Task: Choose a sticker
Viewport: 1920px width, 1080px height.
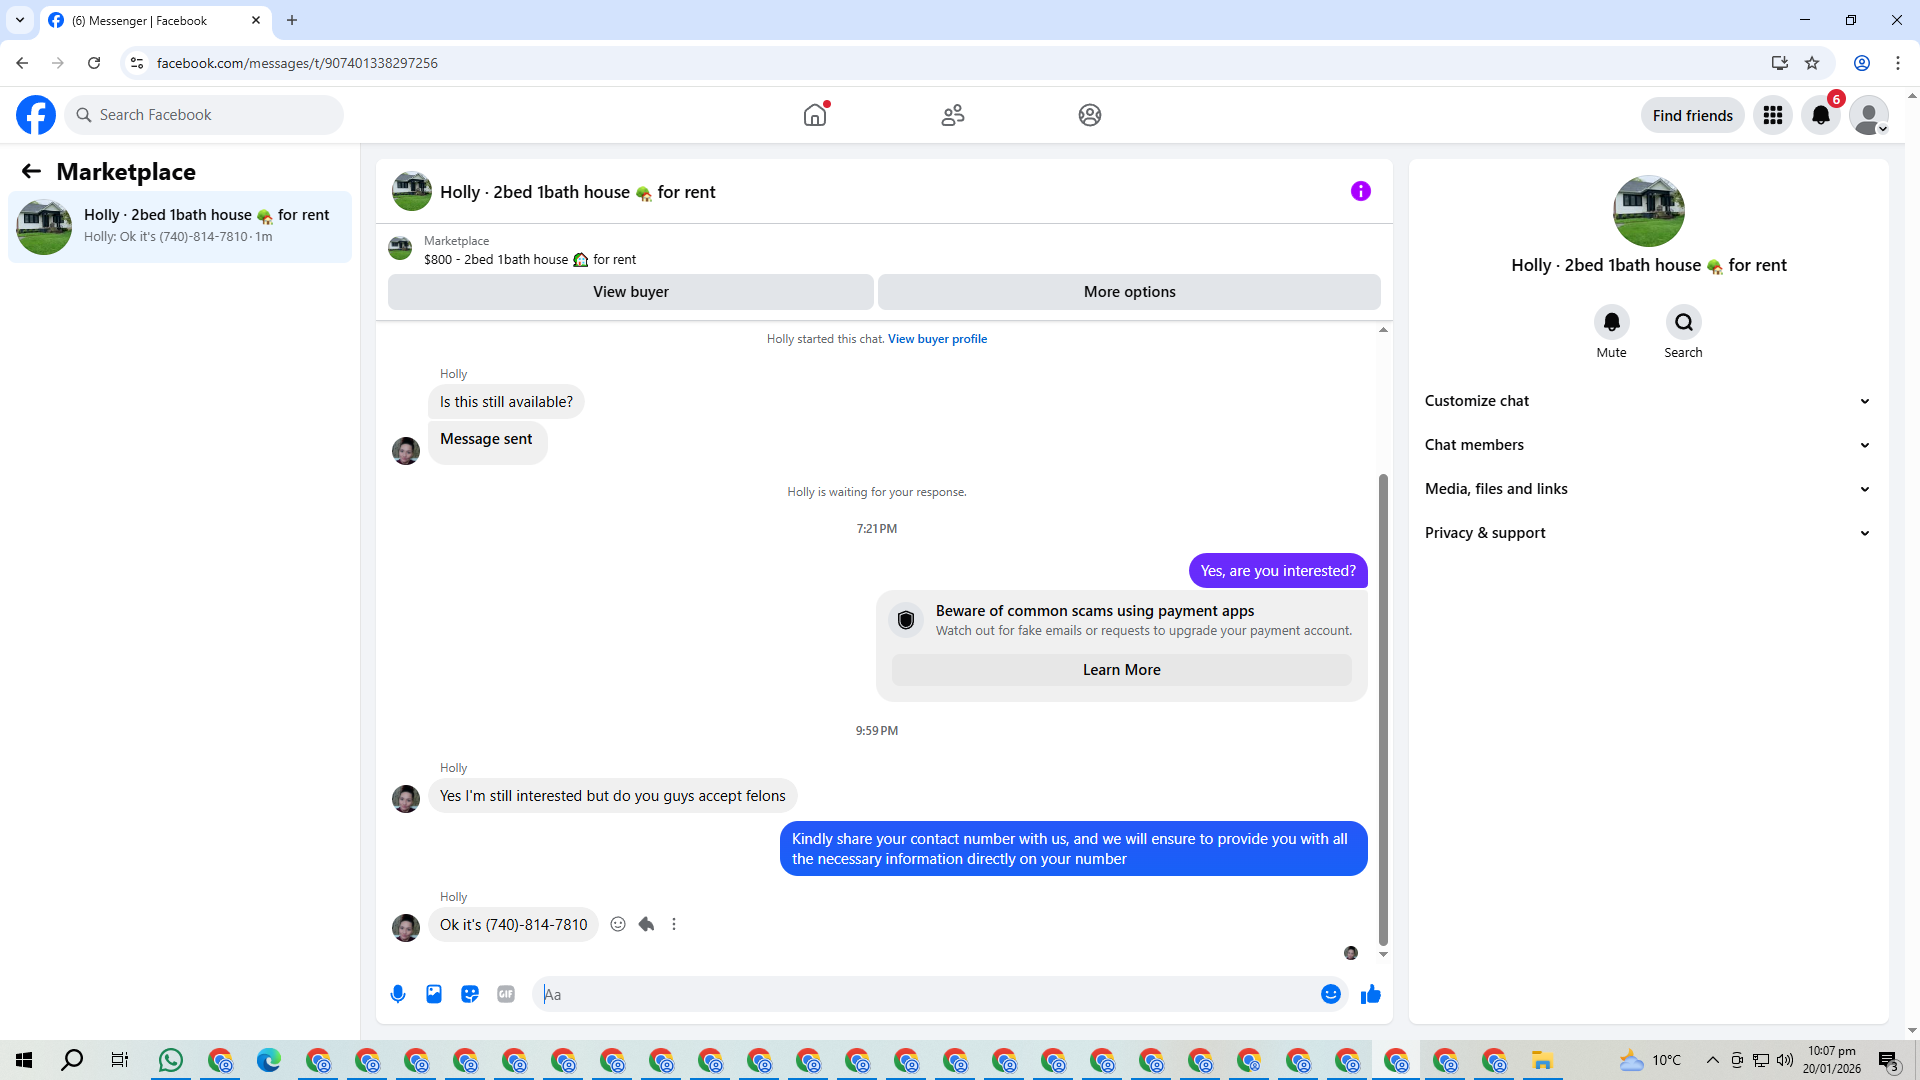Action: point(470,994)
